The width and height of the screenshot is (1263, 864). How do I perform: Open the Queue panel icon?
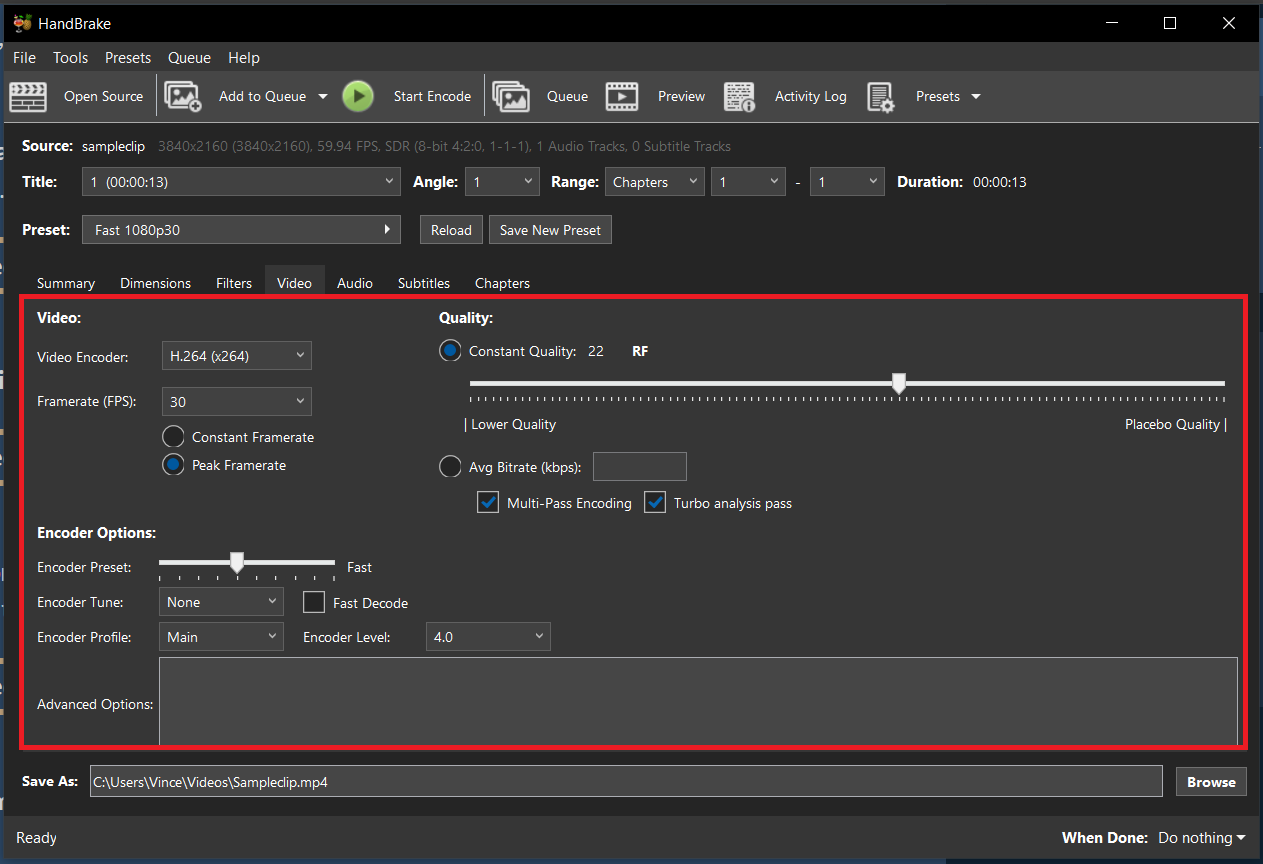(511, 96)
